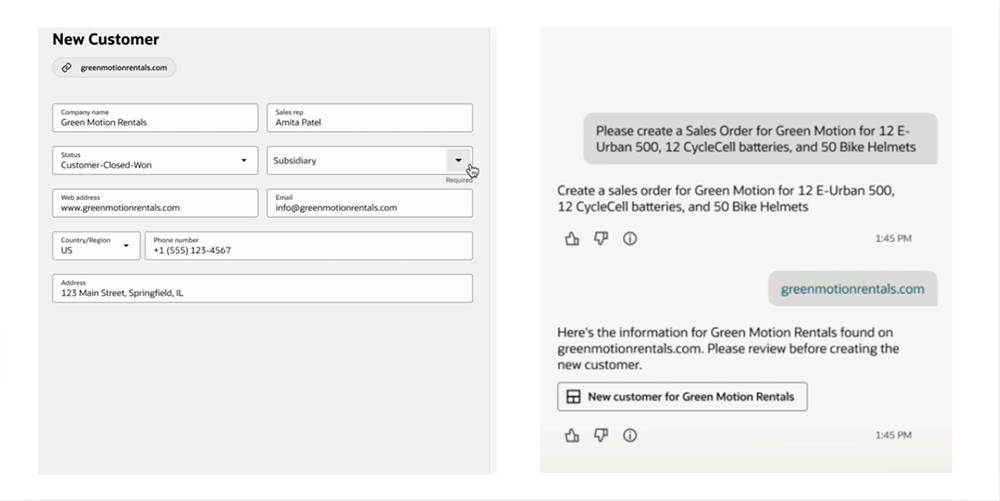Focus the Email input field
The image size is (1000, 501).
(369, 204)
